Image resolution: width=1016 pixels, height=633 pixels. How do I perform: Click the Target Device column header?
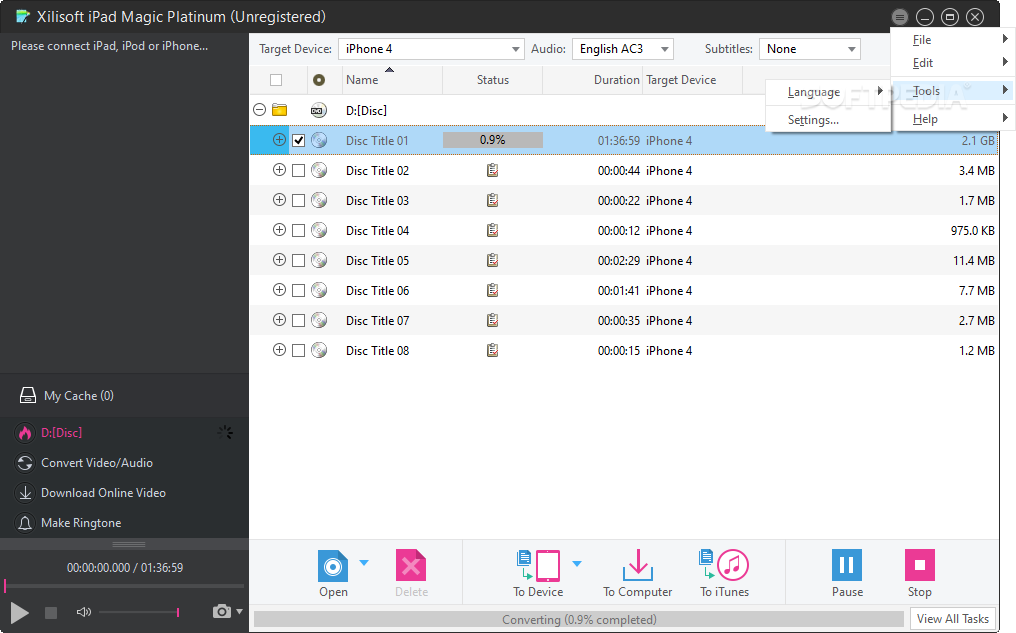693,80
